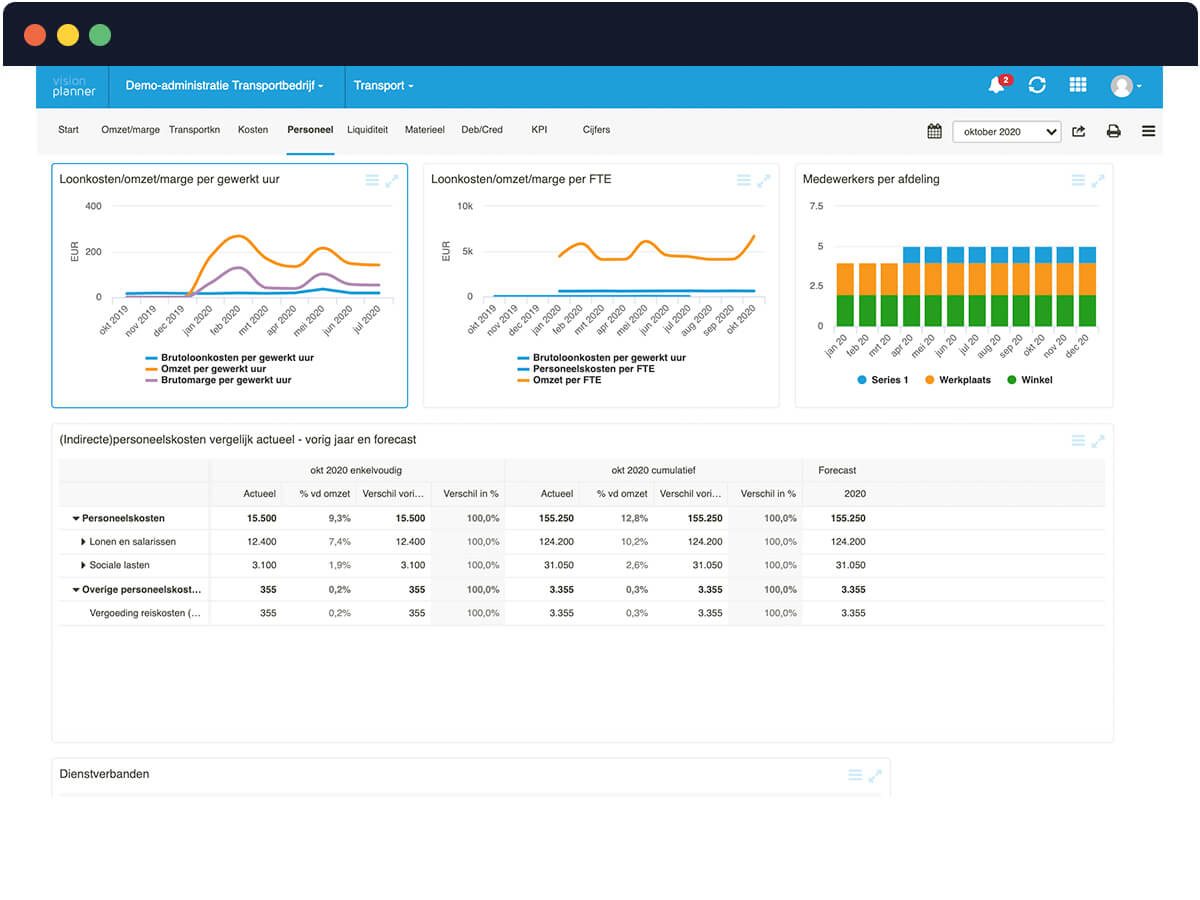Expand Loonkosten per gewerkt uur chart fullscreen

[x=392, y=181]
